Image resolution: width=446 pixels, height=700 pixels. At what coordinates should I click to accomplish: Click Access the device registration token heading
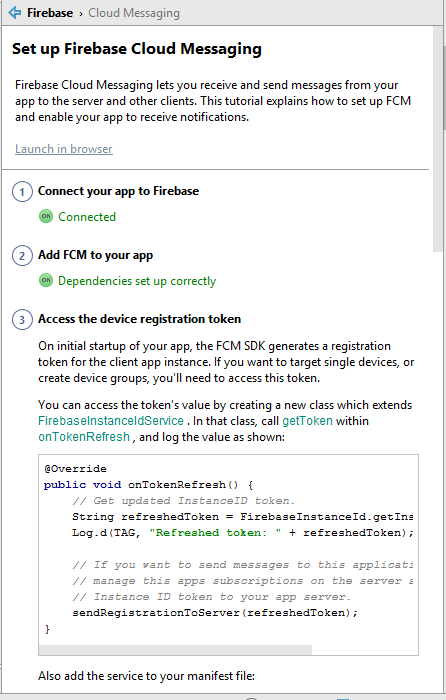(x=139, y=319)
